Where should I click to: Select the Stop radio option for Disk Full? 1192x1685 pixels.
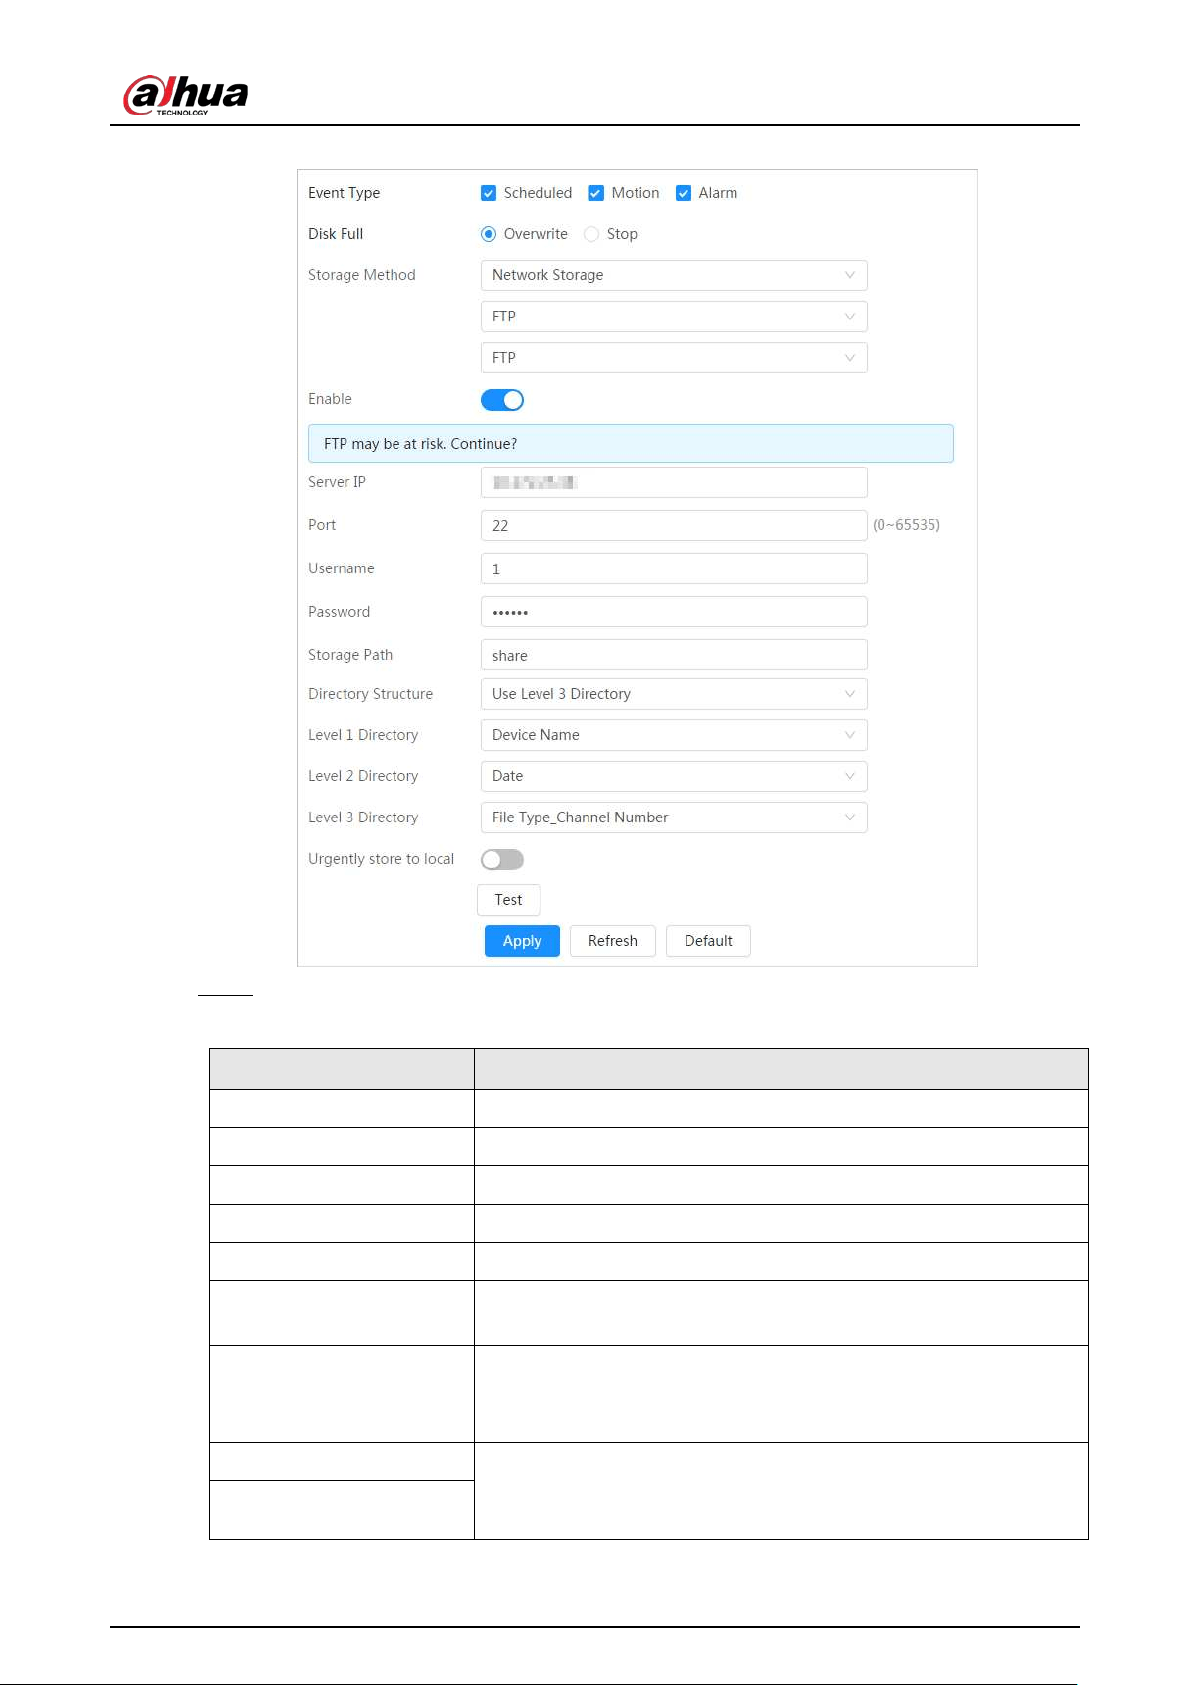tap(591, 234)
